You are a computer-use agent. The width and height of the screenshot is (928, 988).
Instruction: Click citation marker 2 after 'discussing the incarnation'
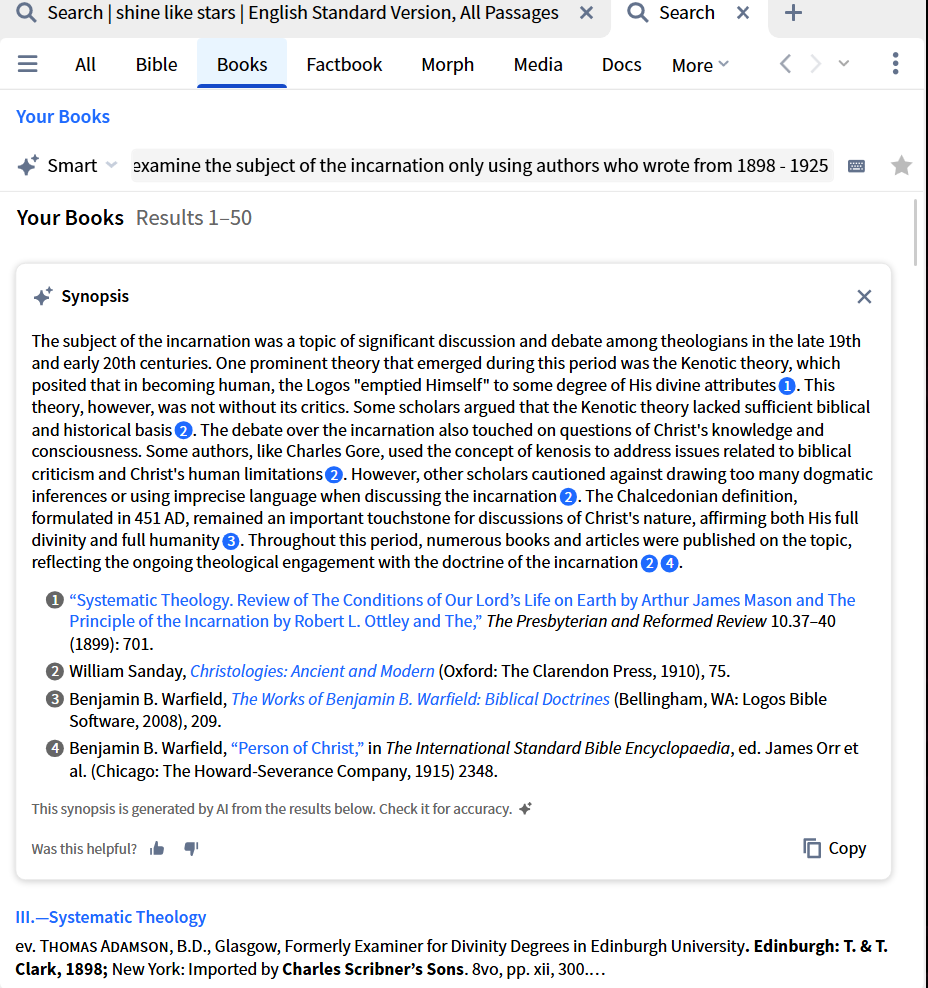(x=568, y=497)
